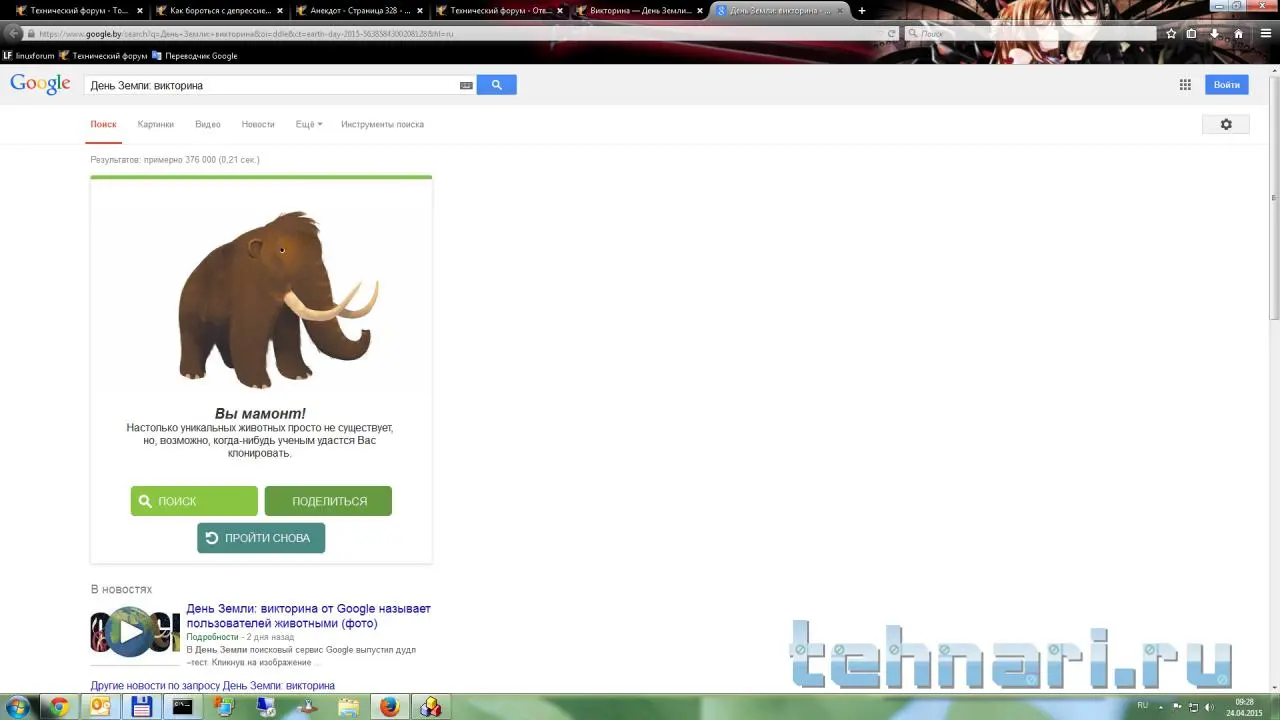
Task: Click the Вы мамонт! result heading
Action: tap(260, 413)
